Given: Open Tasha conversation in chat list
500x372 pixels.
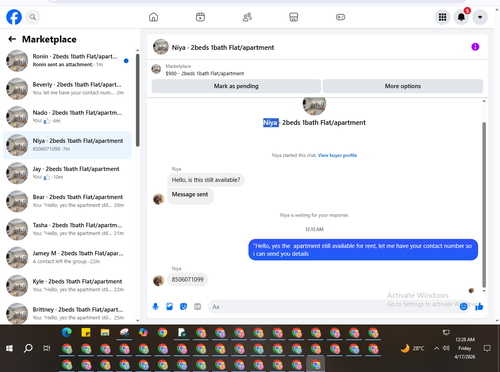Looking at the screenshot, I should pos(67,229).
